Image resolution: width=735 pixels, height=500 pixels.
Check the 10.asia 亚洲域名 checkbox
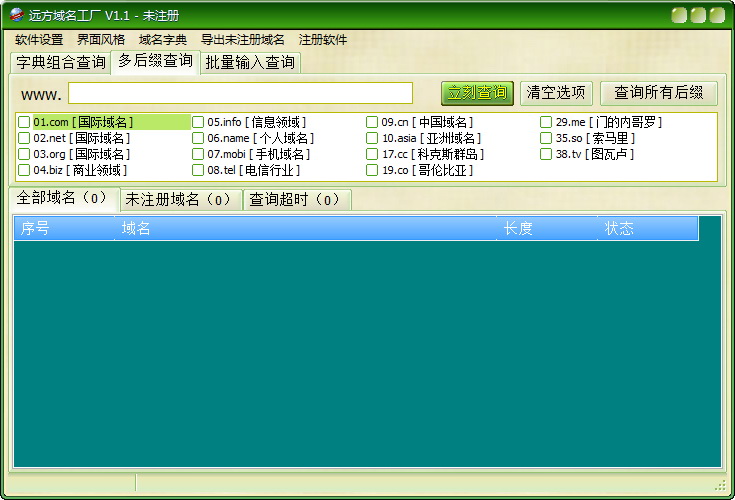coord(372,138)
